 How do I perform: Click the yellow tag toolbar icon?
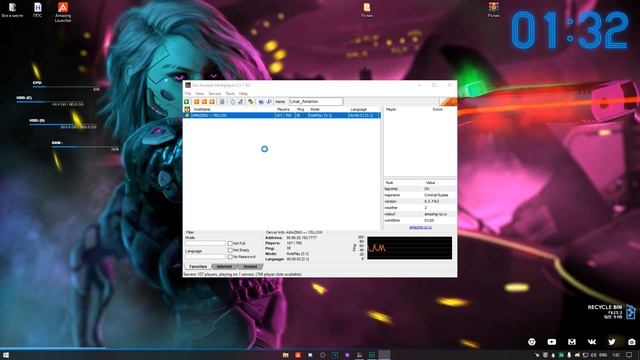(x=251, y=101)
